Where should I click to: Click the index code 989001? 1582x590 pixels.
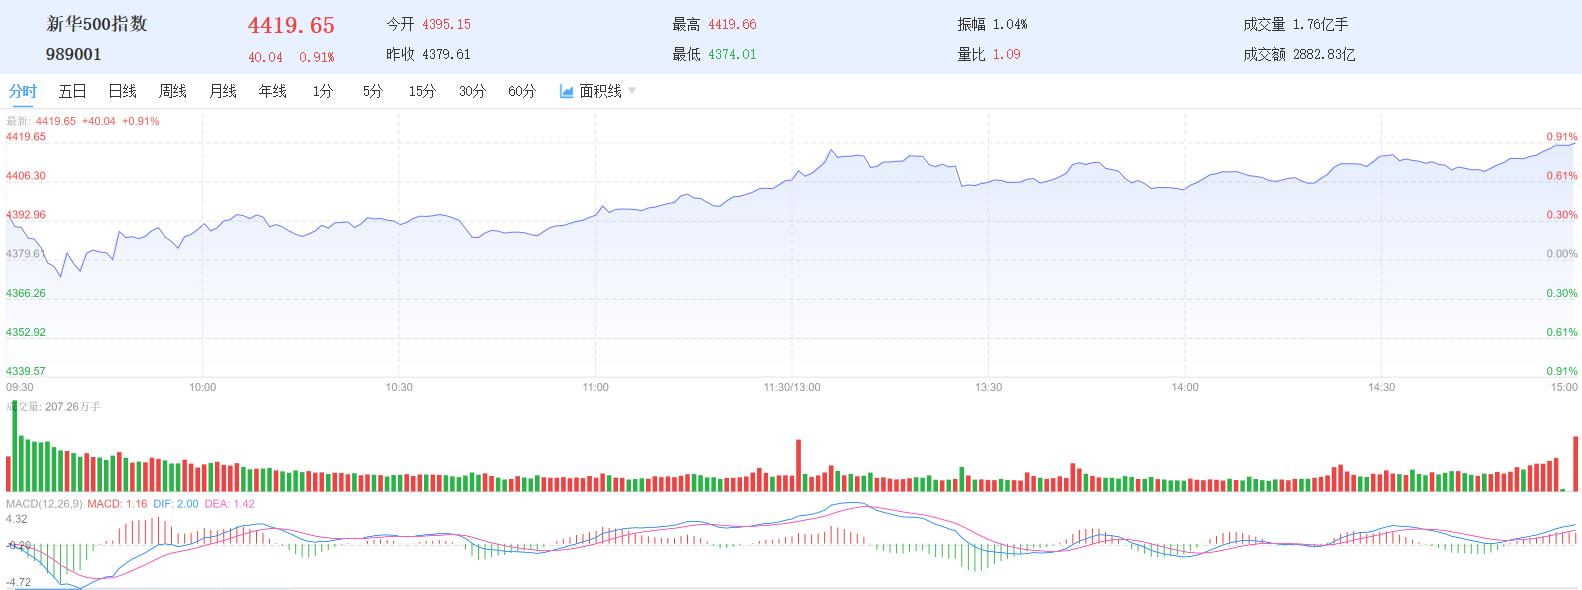pyautogui.click(x=74, y=55)
